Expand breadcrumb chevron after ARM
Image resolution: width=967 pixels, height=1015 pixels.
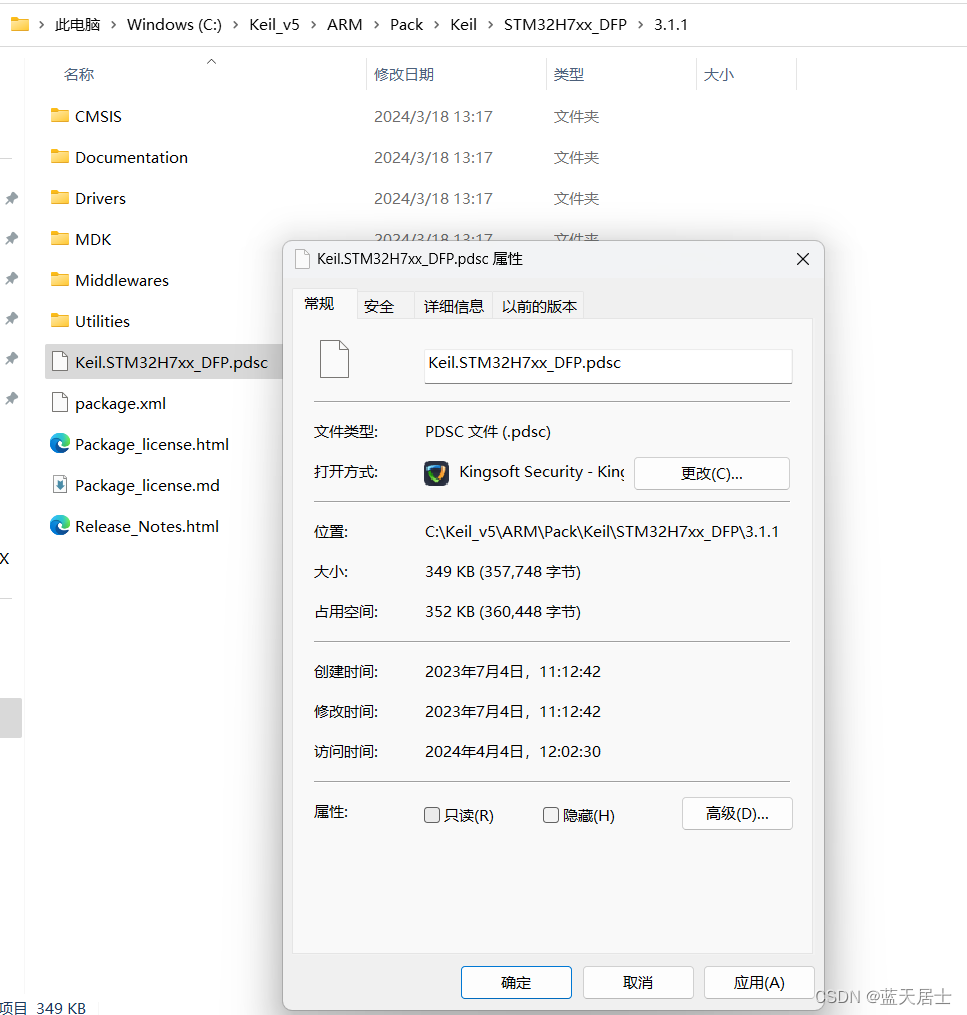click(x=376, y=25)
